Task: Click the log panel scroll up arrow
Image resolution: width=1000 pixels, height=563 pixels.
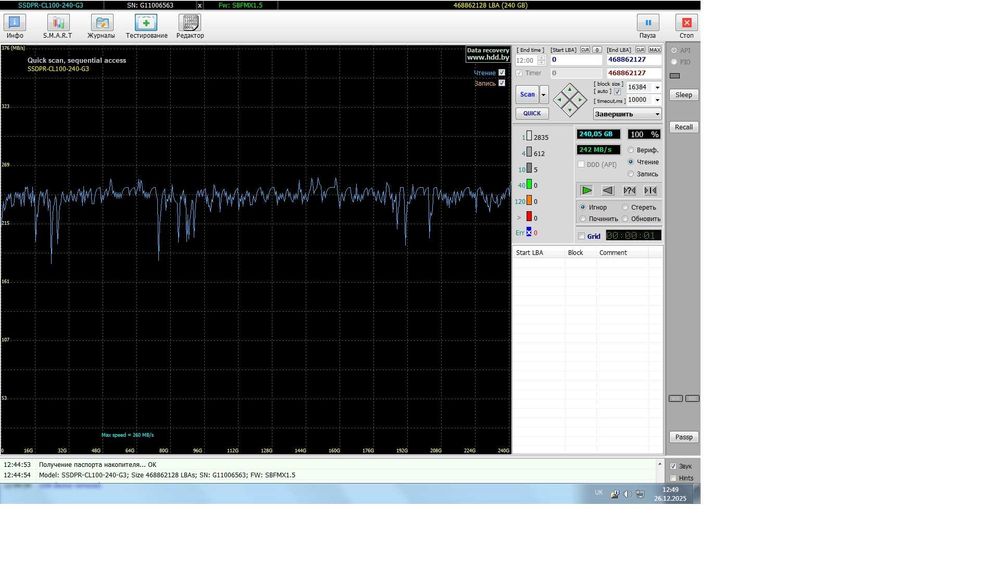Action: tap(659, 464)
